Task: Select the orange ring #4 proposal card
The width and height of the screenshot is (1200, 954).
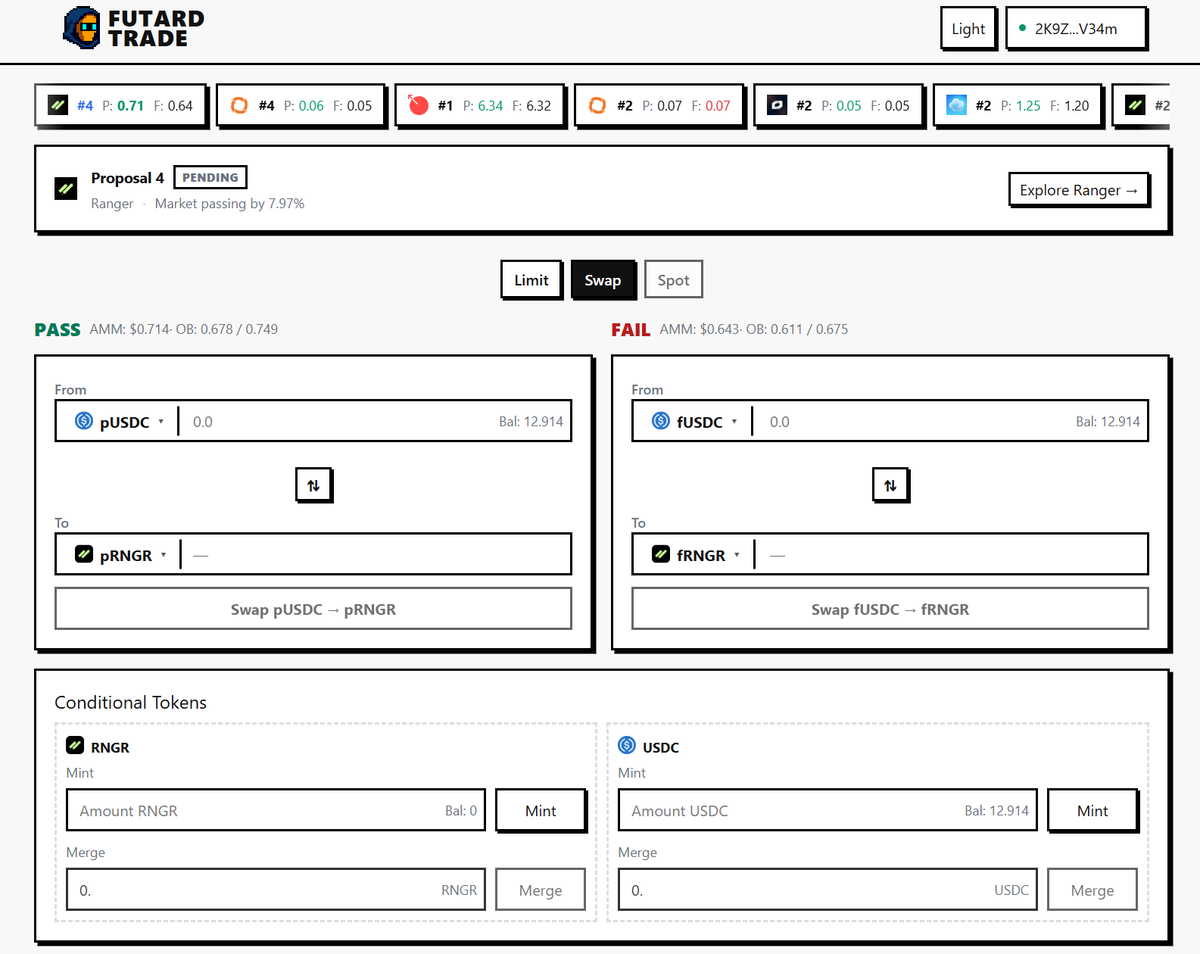Action: tap(300, 105)
